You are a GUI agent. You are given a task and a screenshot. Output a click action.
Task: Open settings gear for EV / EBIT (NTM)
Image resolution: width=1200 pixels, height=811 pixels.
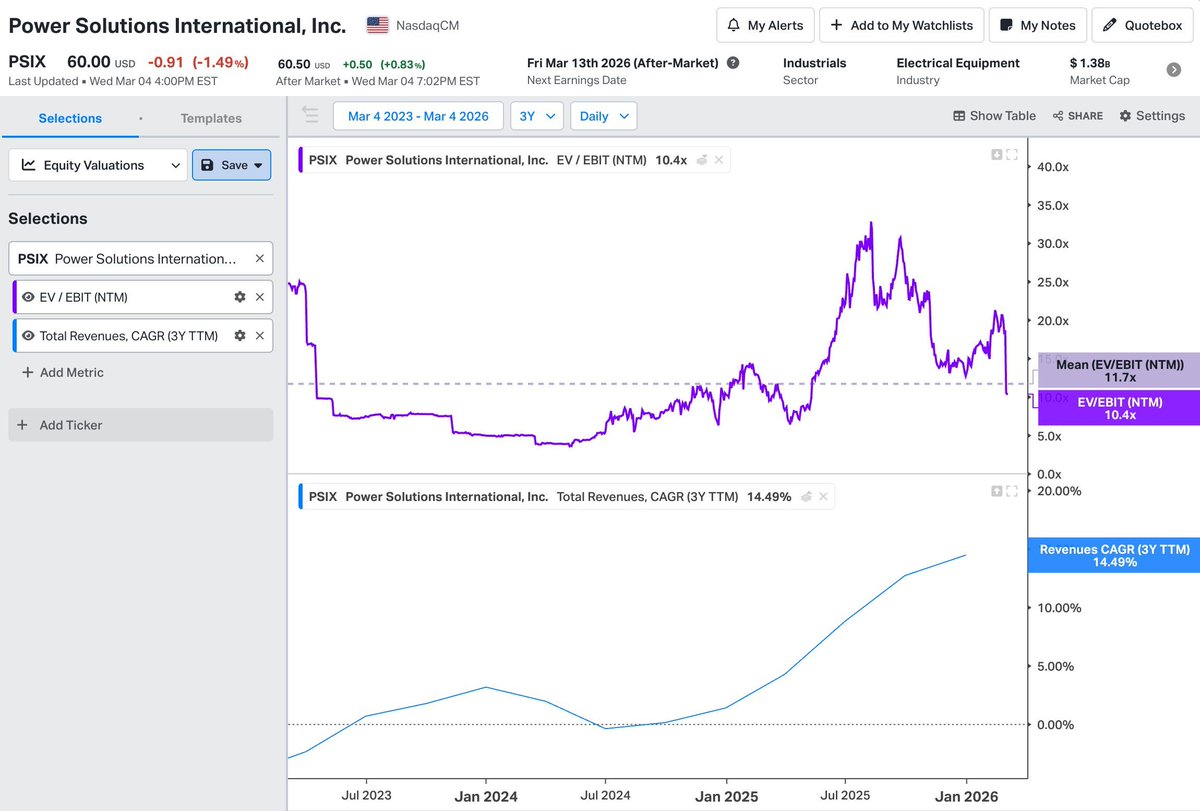click(239, 297)
